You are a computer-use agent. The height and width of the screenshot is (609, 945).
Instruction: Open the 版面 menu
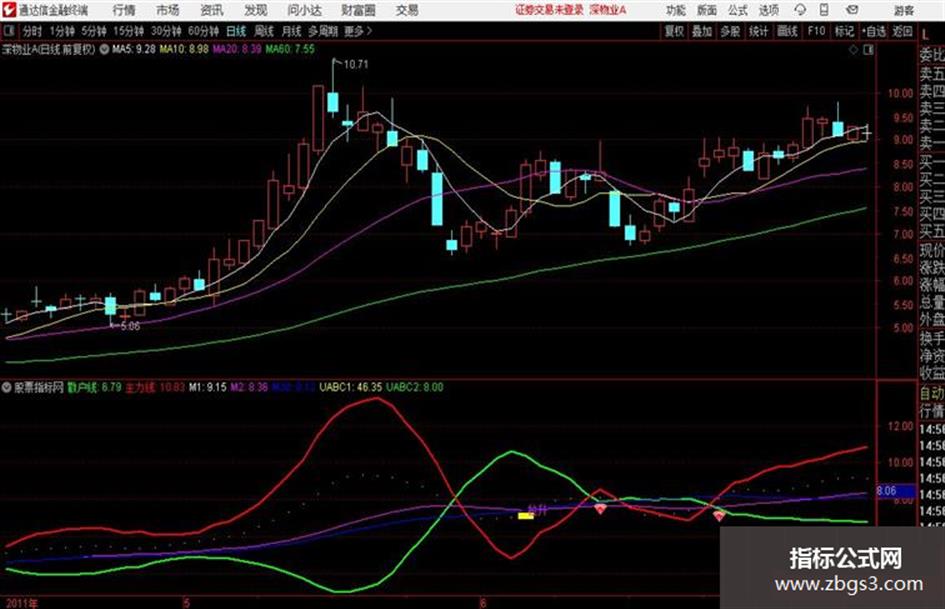click(706, 10)
